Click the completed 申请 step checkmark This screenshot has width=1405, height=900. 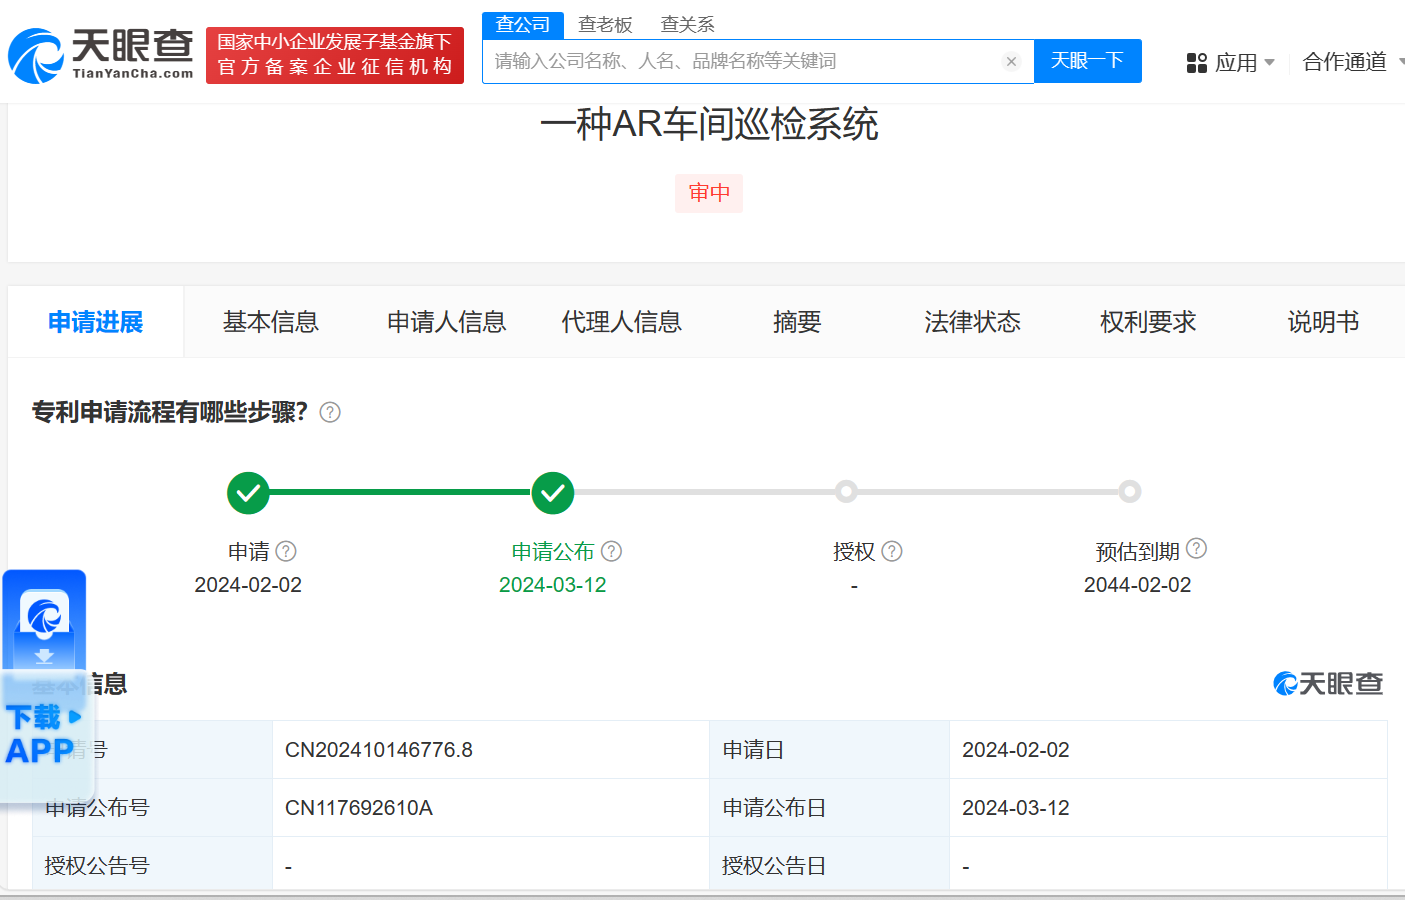pos(248,492)
